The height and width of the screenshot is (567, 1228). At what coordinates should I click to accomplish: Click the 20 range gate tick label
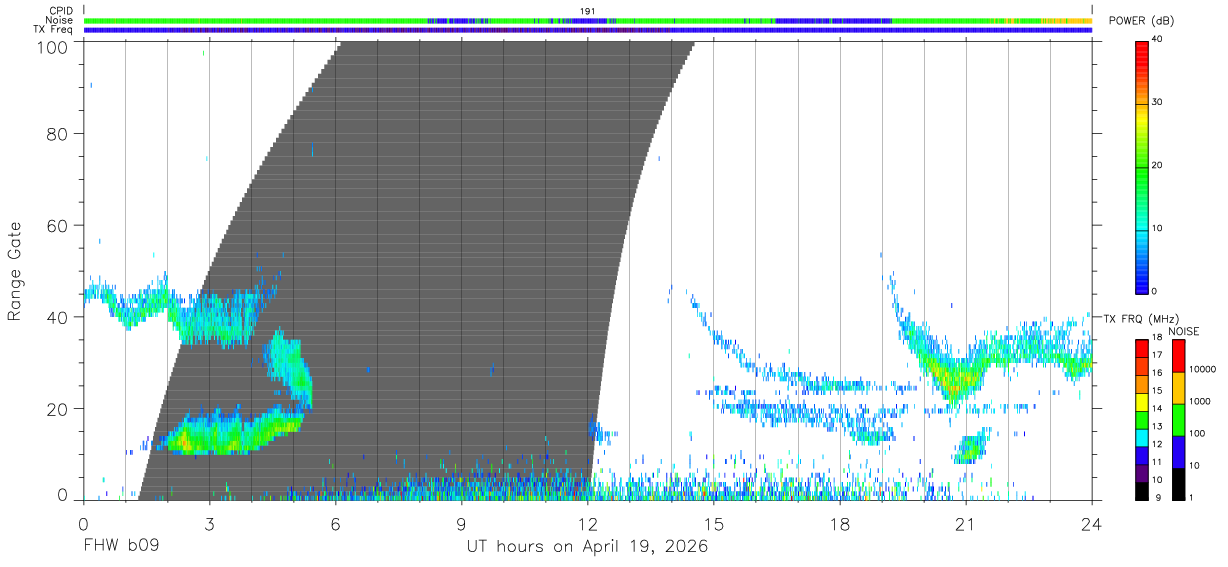[x=56, y=409]
